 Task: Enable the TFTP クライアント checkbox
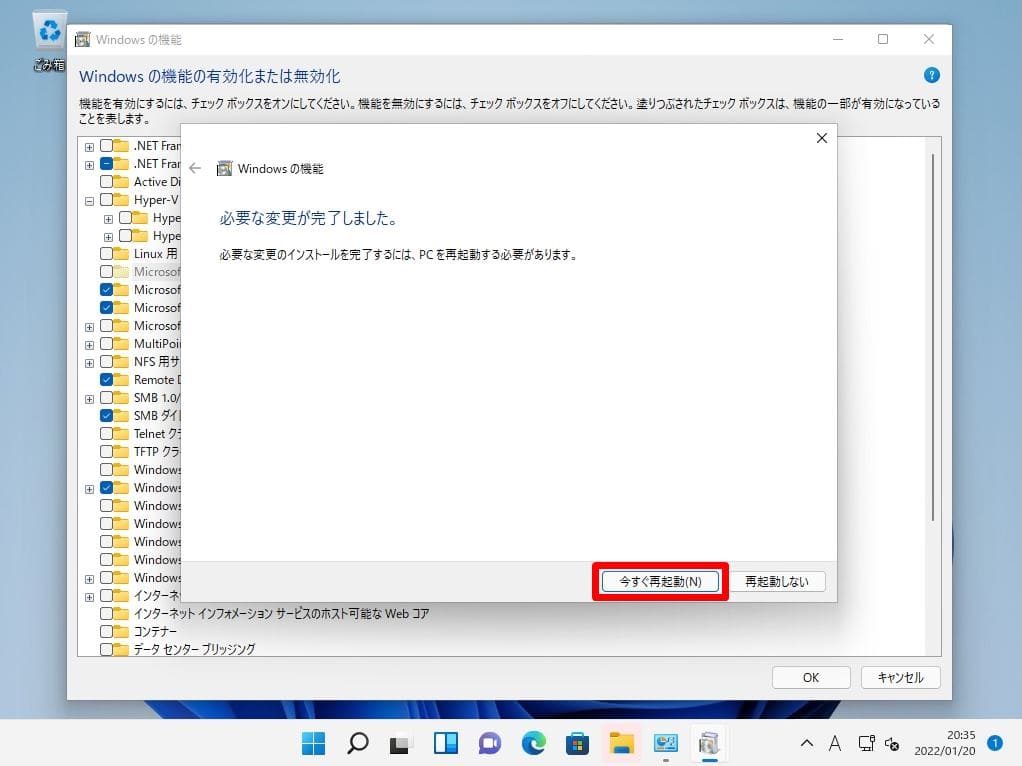(106, 451)
